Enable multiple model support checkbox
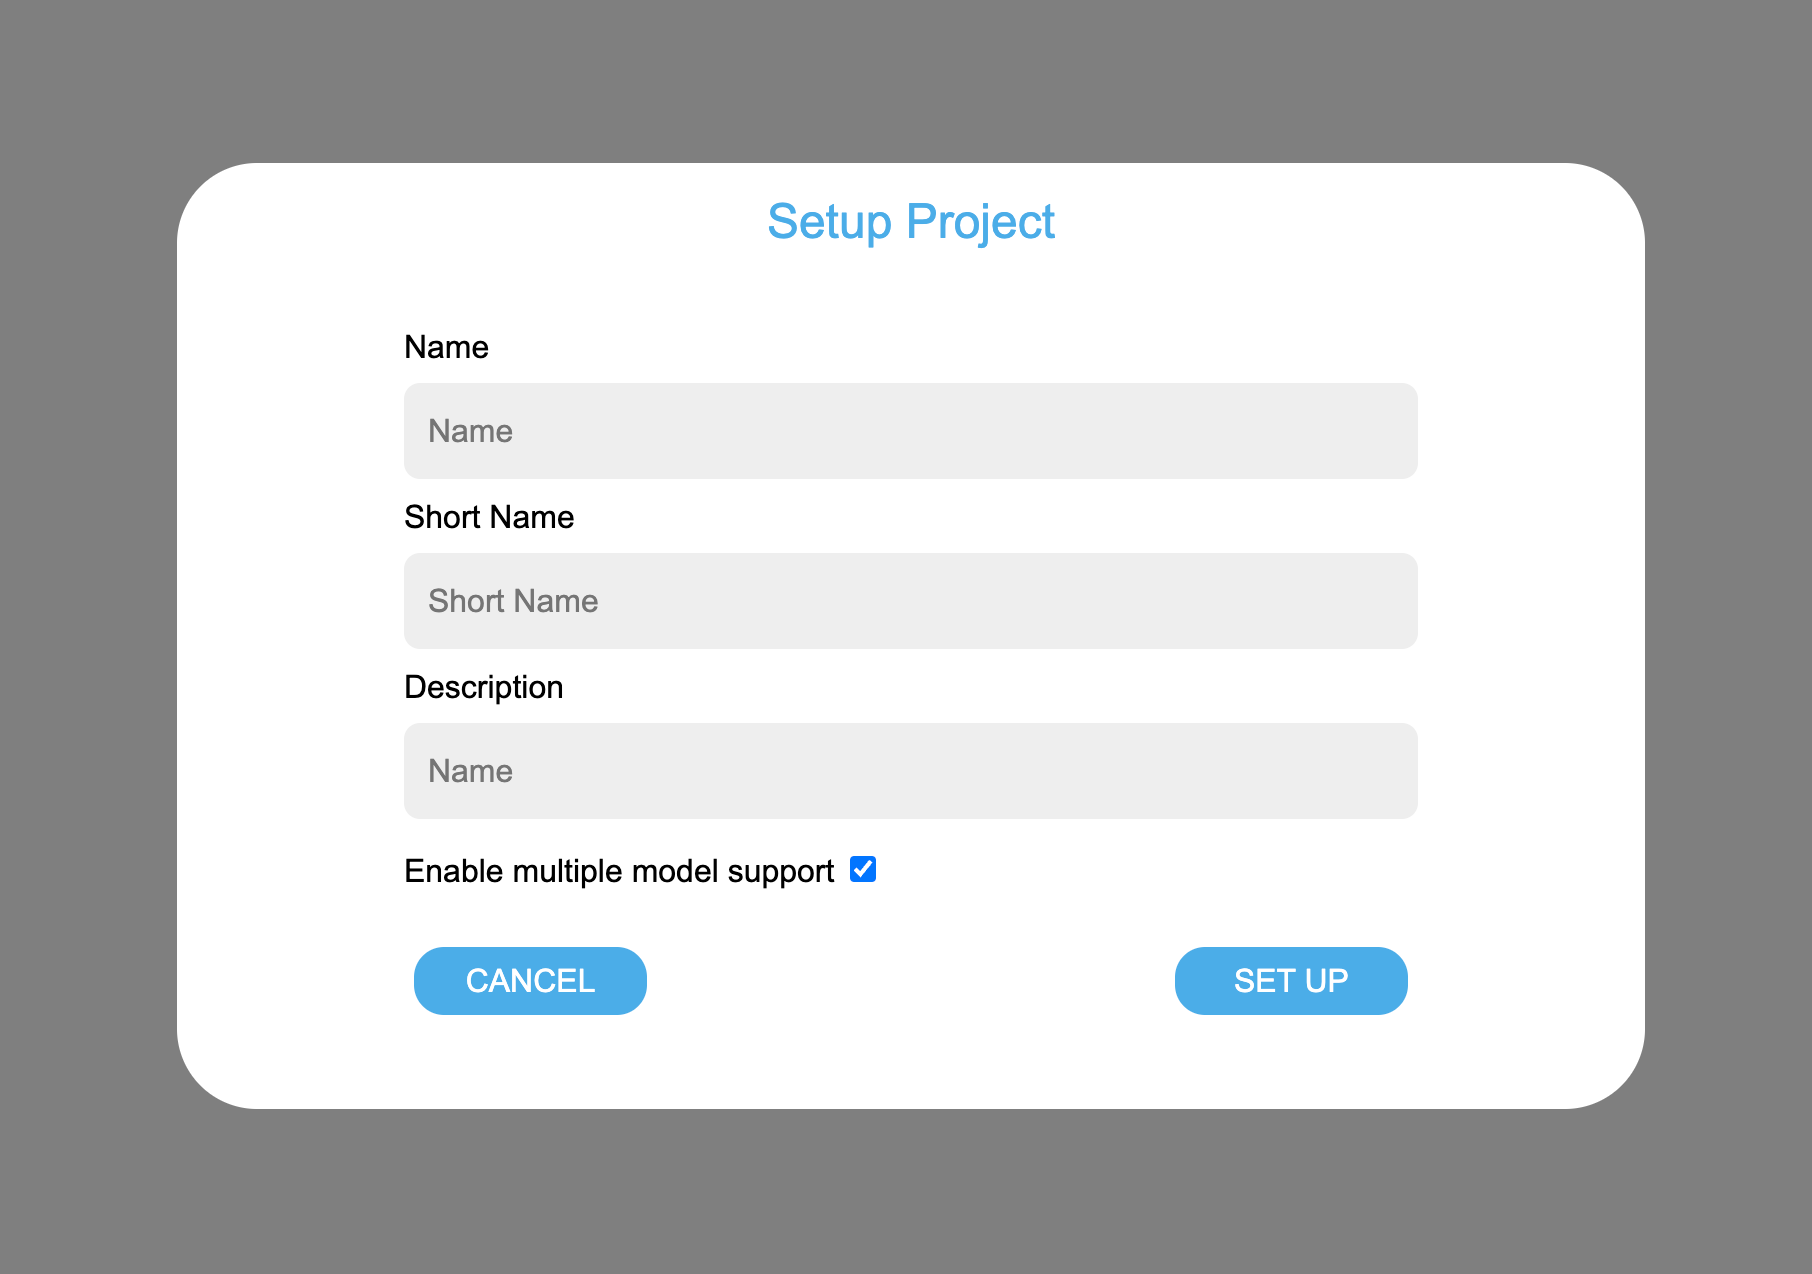The image size is (1812, 1274). pyautogui.click(x=863, y=870)
